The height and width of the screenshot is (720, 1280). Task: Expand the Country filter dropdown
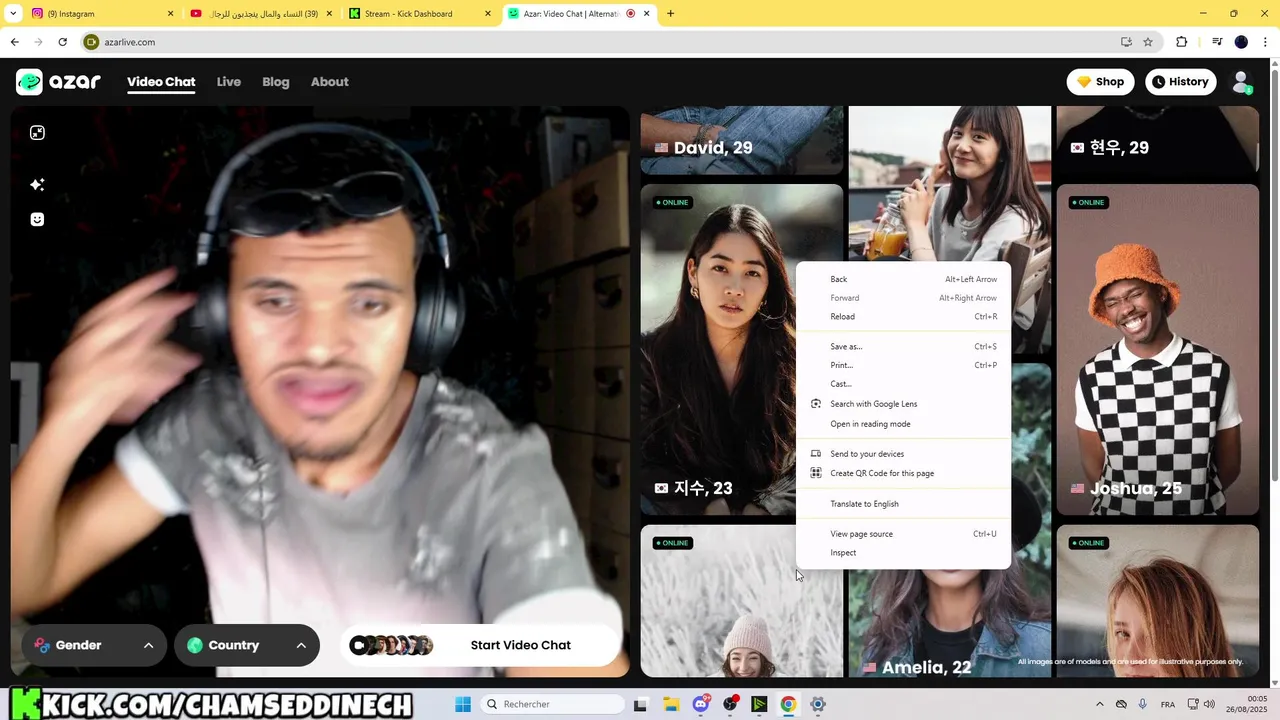point(247,645)
